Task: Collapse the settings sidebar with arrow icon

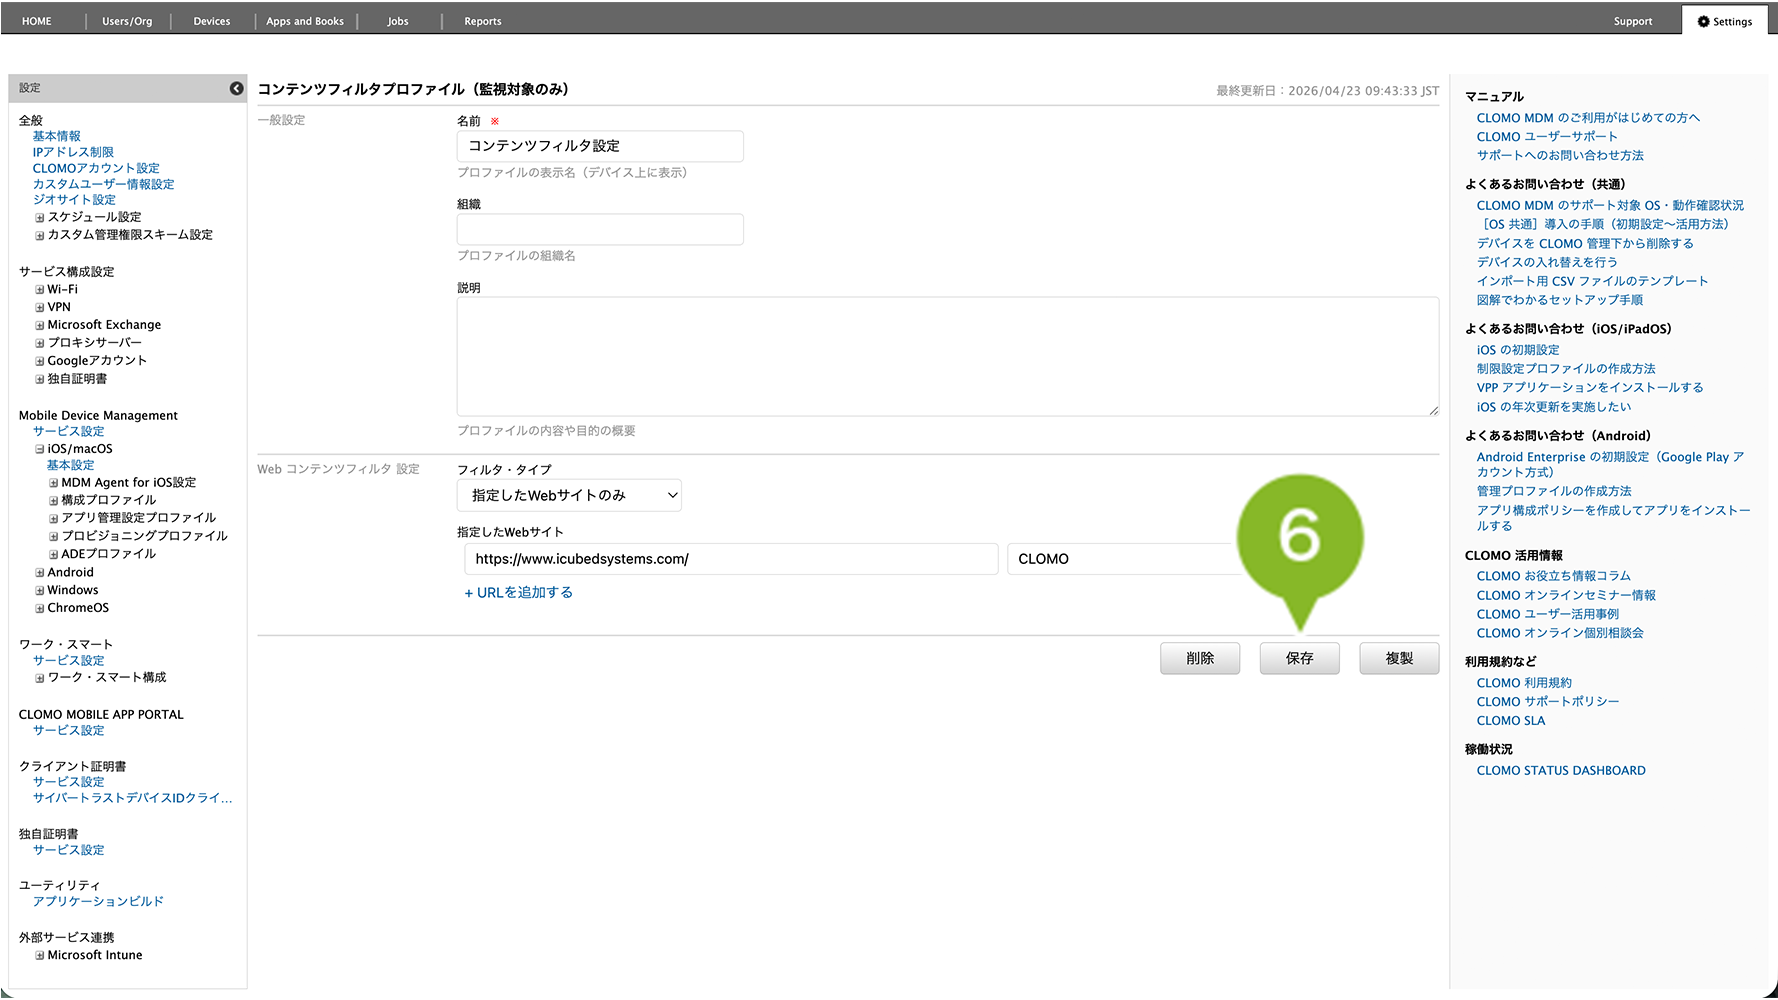Action: (x=236, y=88)
